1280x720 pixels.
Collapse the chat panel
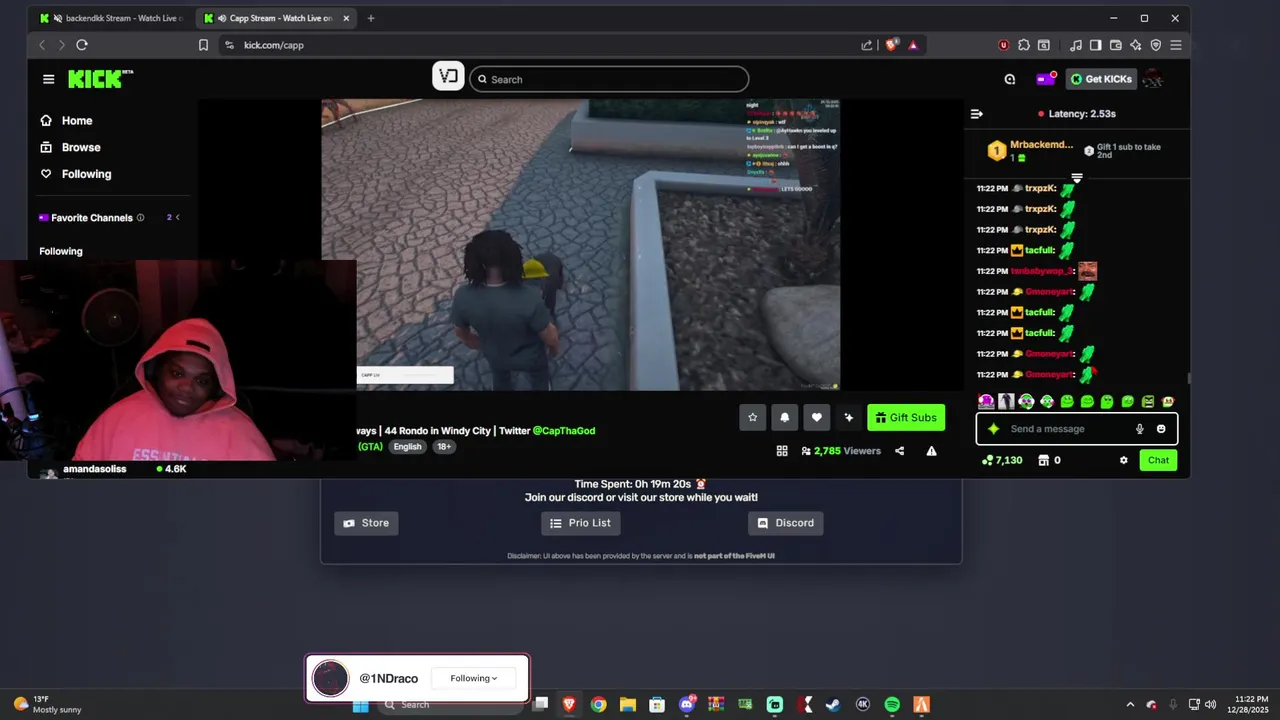point(977,114)
